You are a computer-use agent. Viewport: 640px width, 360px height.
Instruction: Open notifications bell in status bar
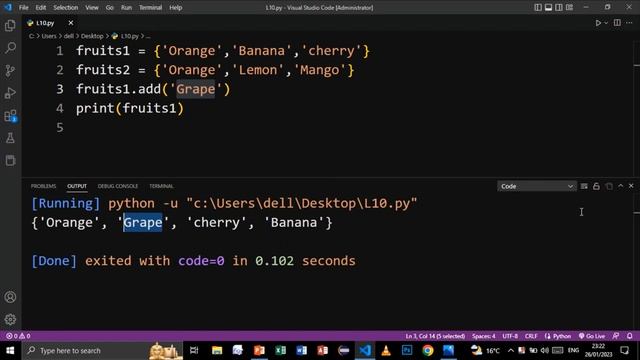[629, 336]
